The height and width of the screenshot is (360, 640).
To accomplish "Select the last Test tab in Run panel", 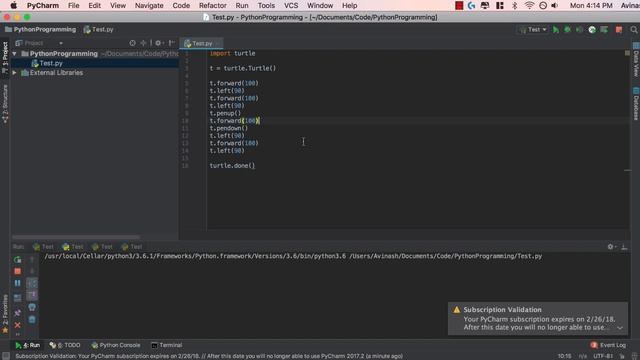I will pos(132,247).
